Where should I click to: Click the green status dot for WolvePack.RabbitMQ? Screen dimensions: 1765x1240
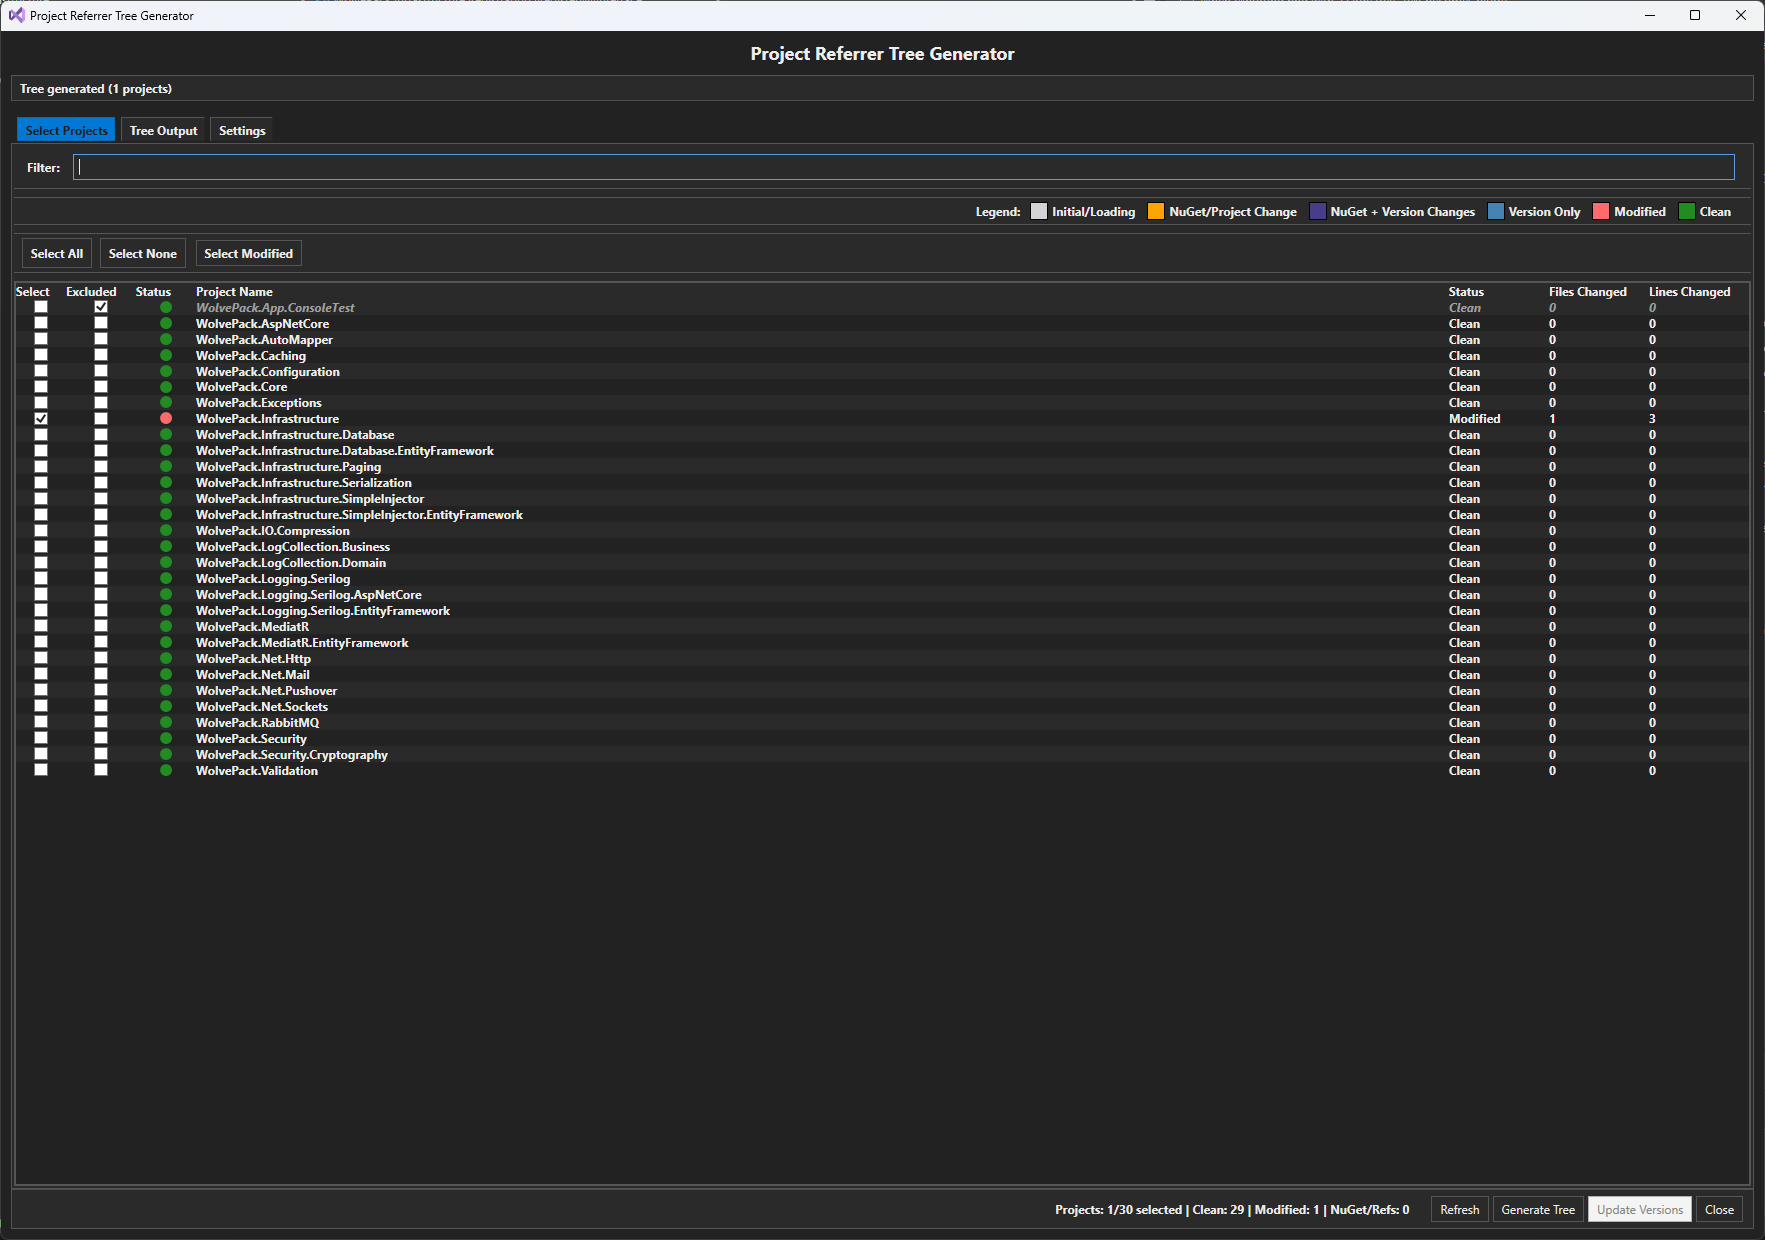tap(166, 722)
